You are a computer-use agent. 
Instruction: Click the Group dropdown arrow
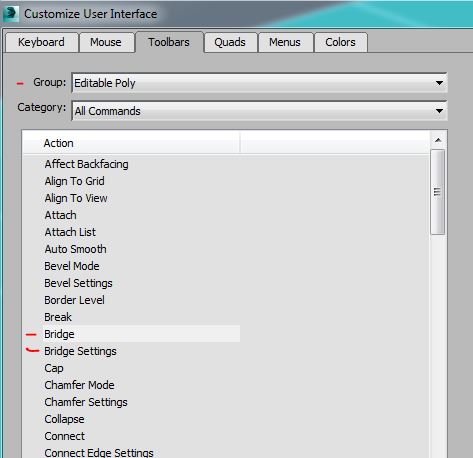439,83
